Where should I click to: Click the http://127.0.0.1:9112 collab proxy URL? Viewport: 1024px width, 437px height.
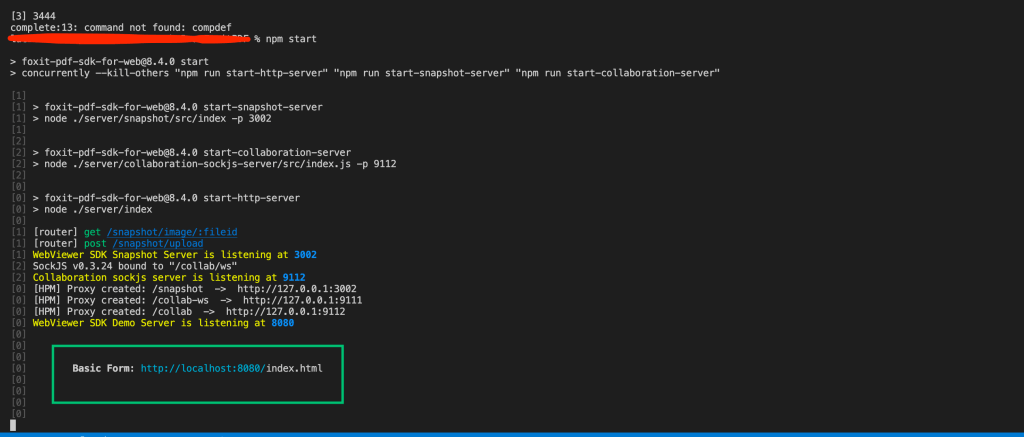pos(285,312)
